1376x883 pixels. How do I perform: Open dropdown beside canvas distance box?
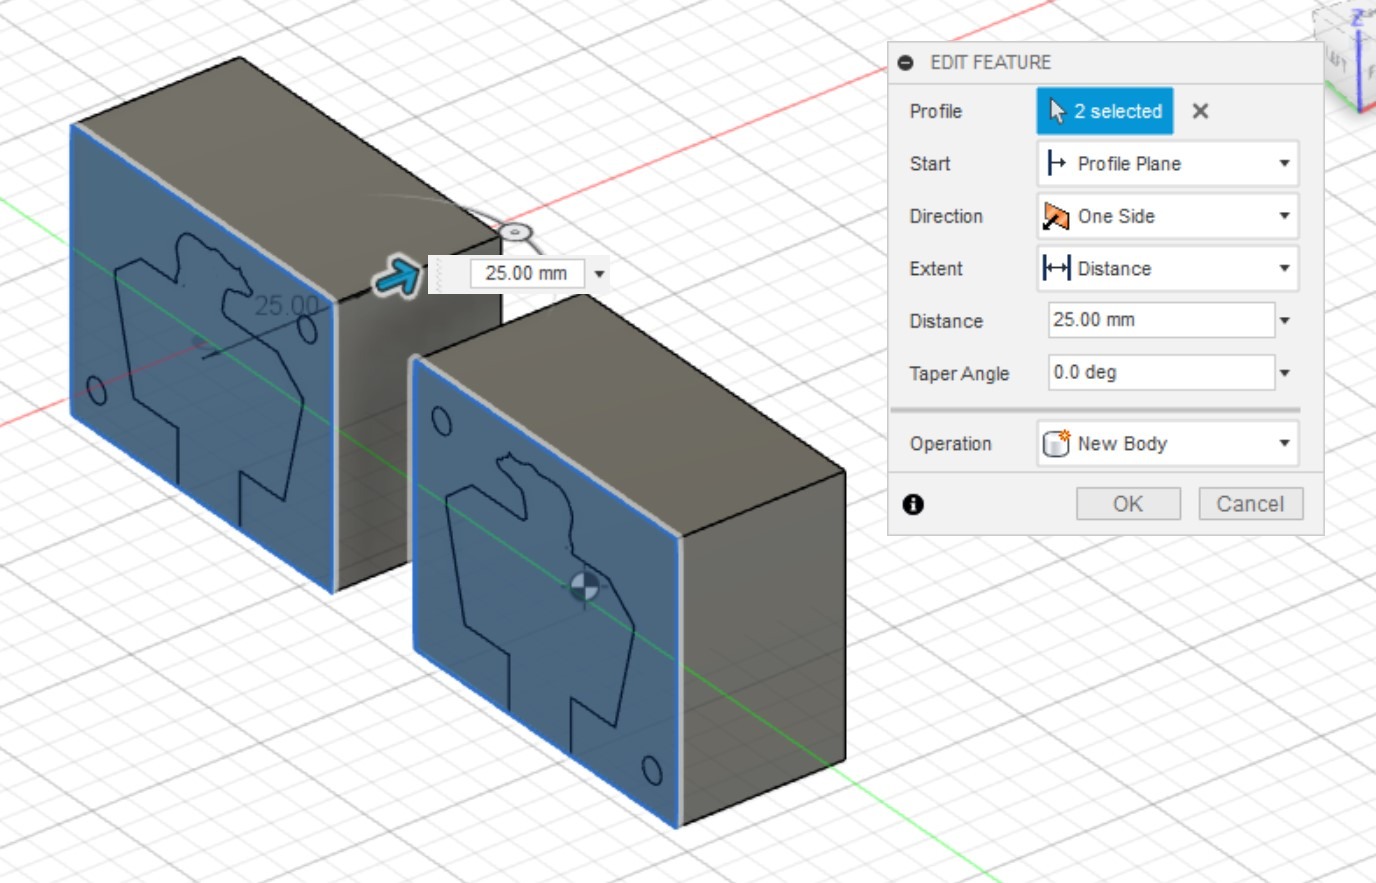point(599,273)
